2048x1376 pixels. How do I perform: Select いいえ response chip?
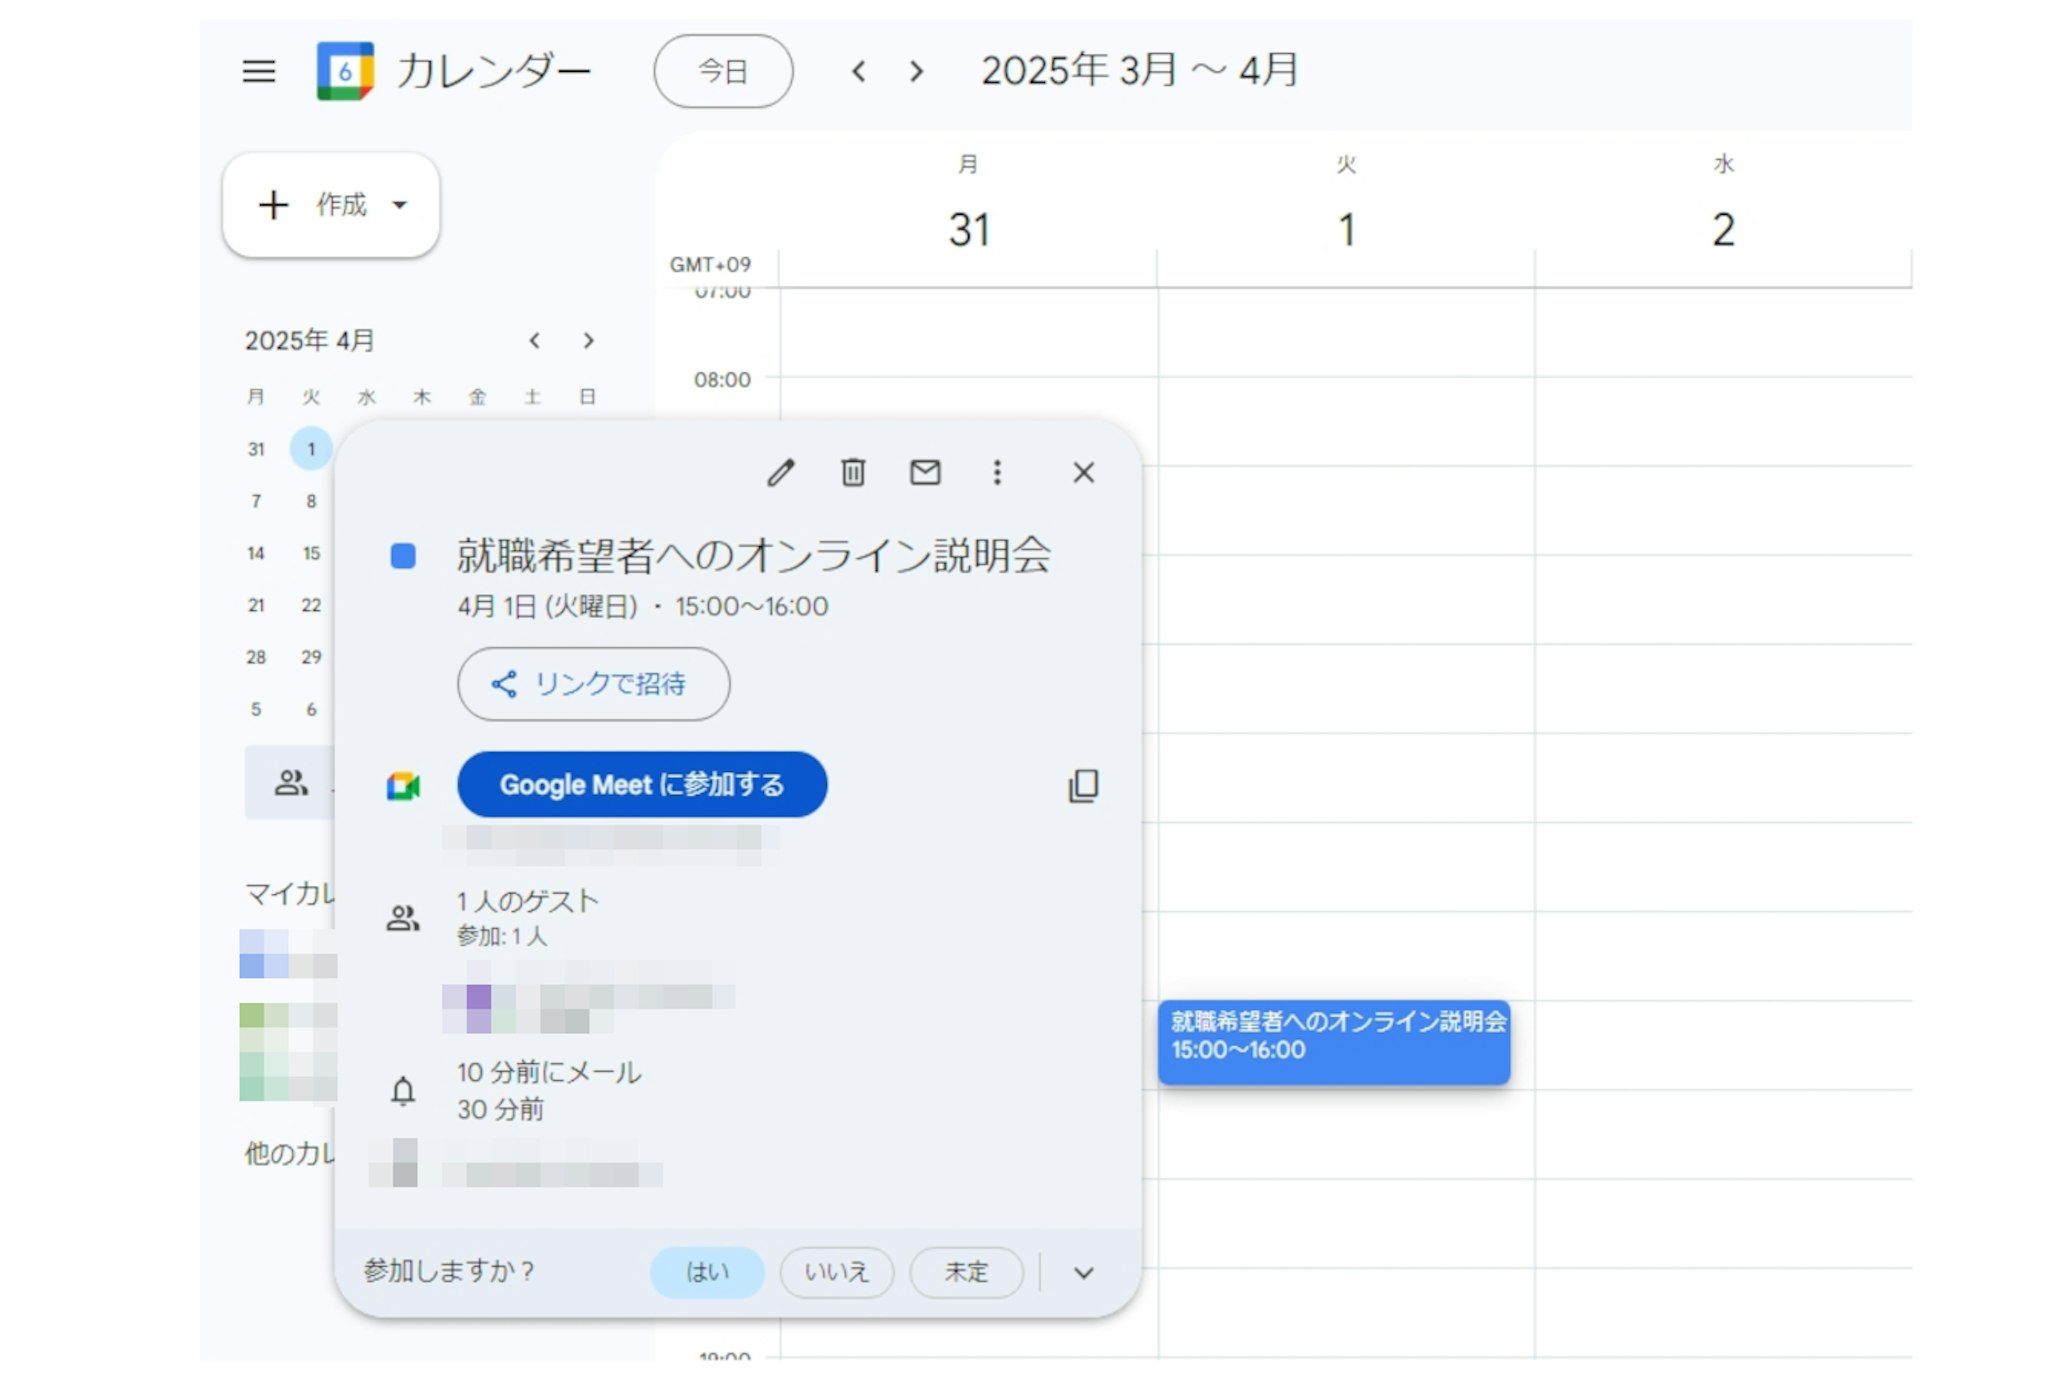836,1272
